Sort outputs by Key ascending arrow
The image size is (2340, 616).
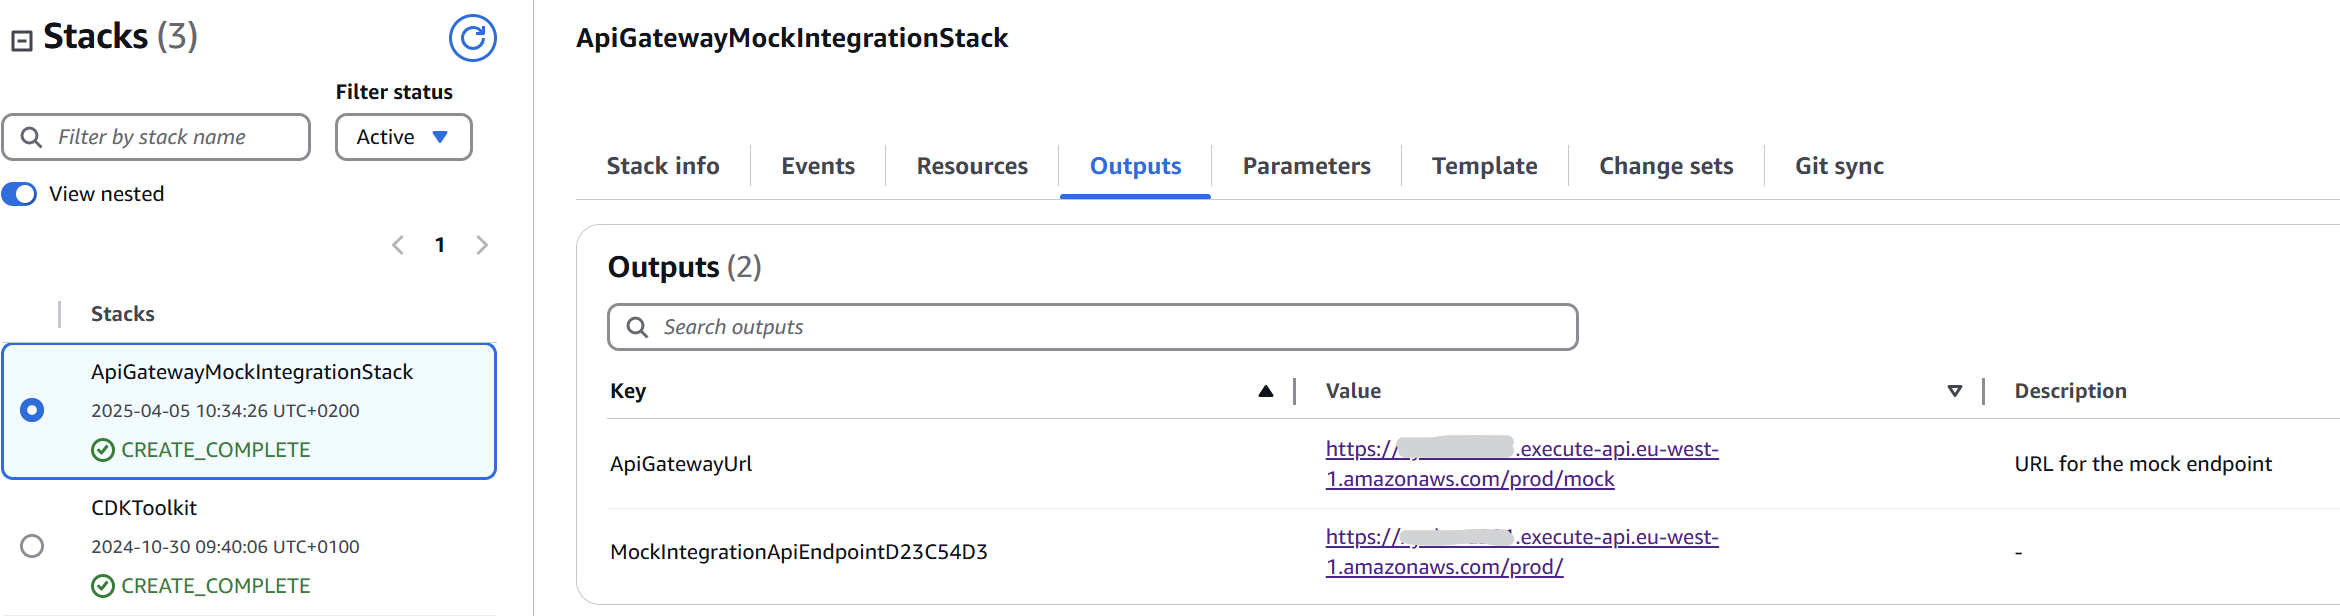(x=1265, y=391)
